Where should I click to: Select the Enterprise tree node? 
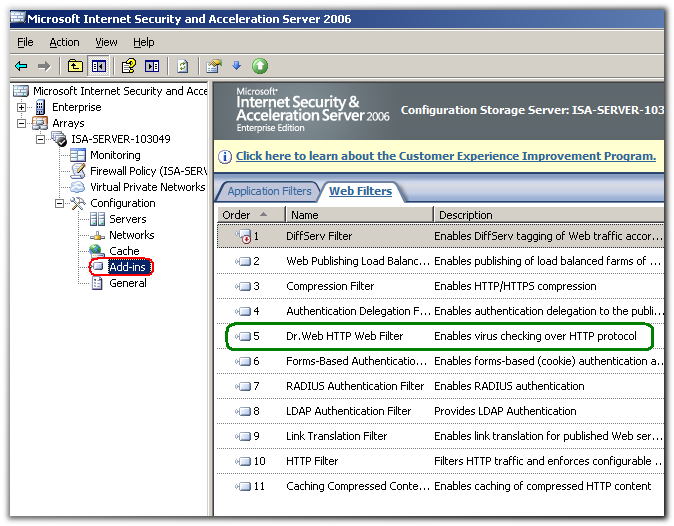[77, 107]
